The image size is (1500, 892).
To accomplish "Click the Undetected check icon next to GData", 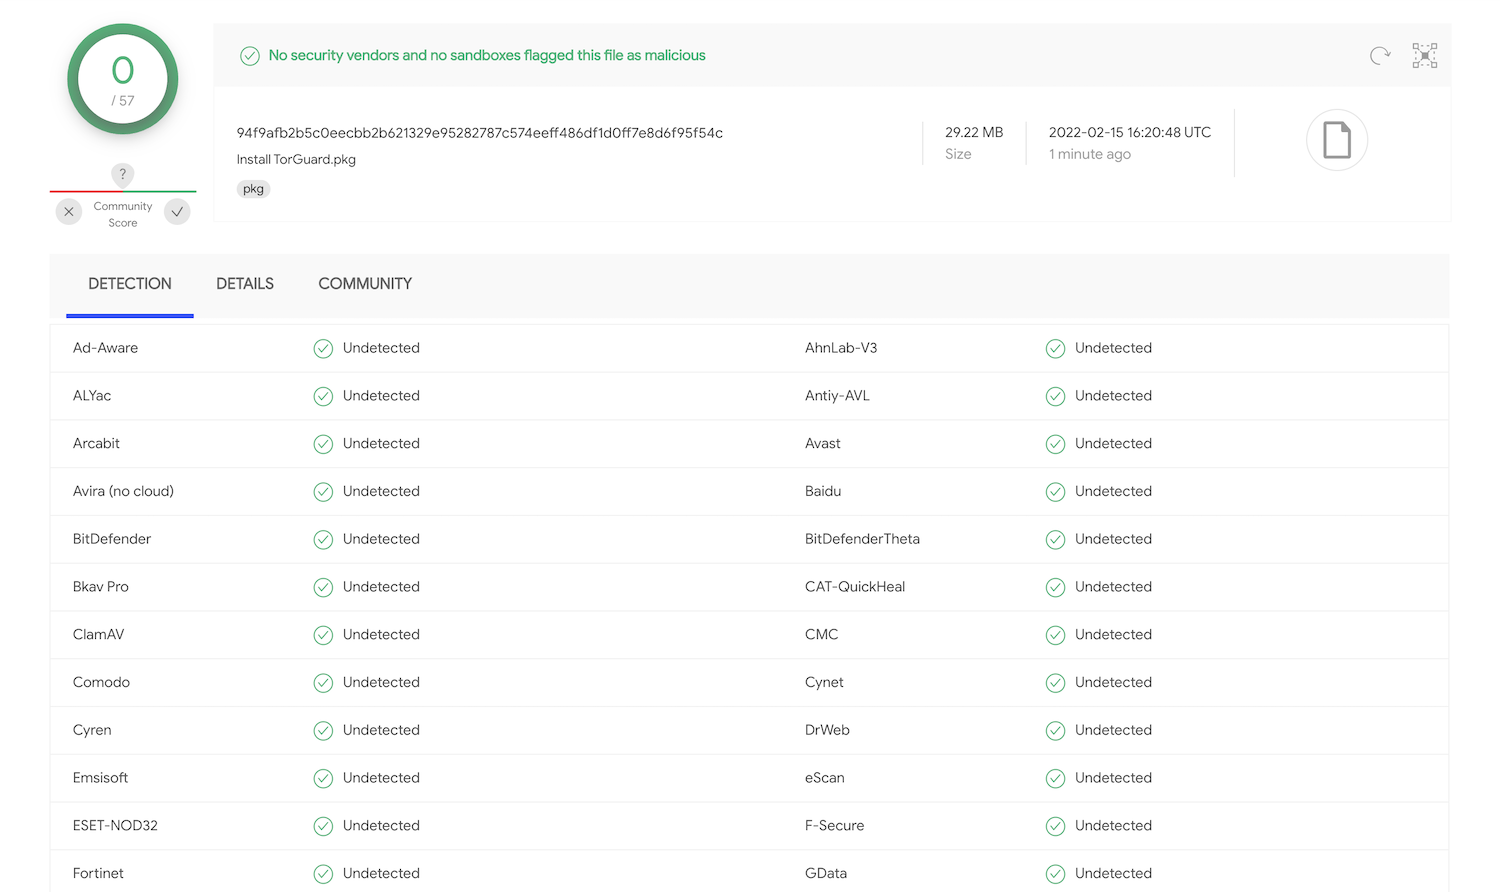I will click(1055, 874).
